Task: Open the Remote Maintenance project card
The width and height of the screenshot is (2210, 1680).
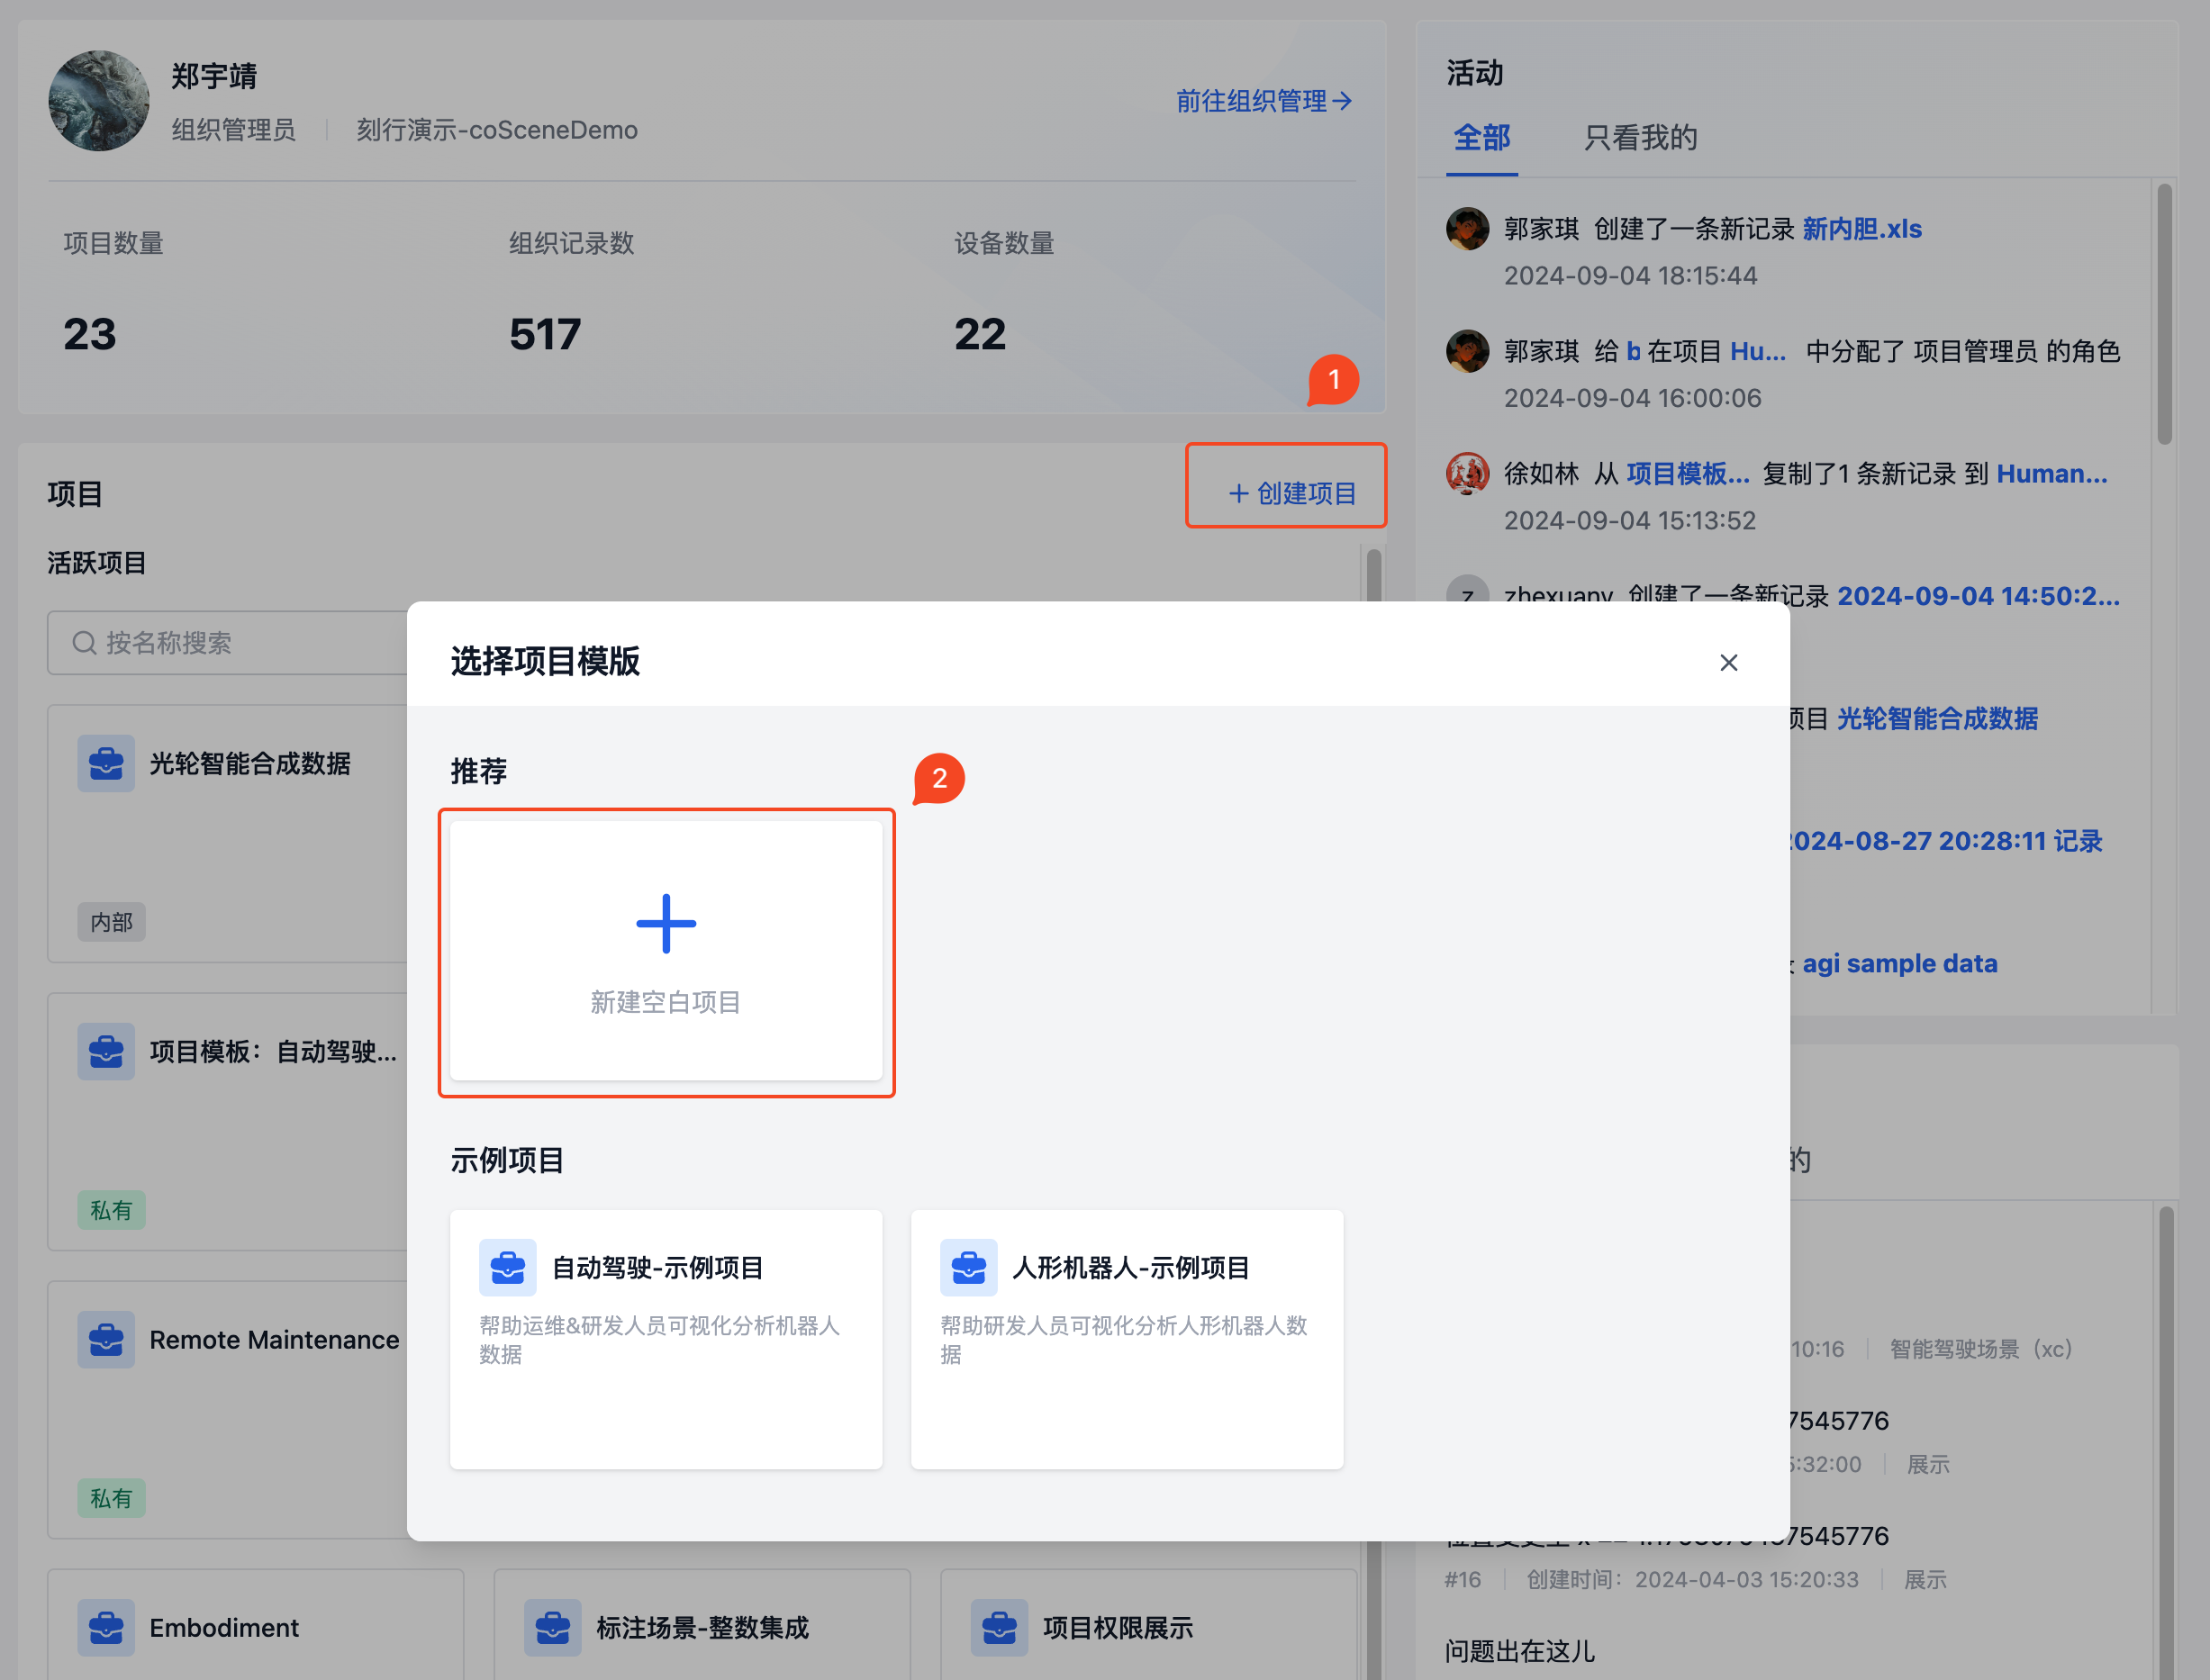Action: (x=228, y=1410)
